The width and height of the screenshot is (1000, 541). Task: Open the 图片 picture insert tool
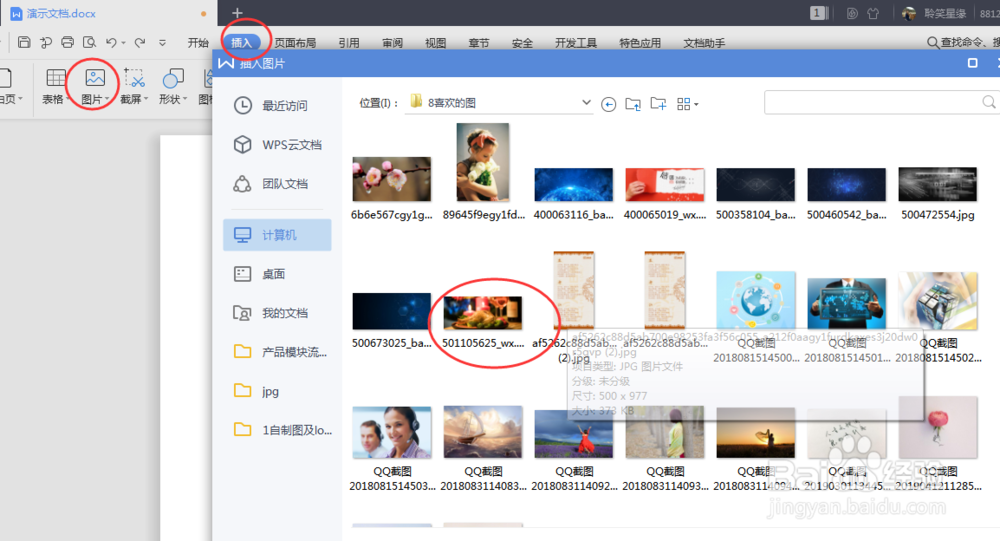coord(94,85)
